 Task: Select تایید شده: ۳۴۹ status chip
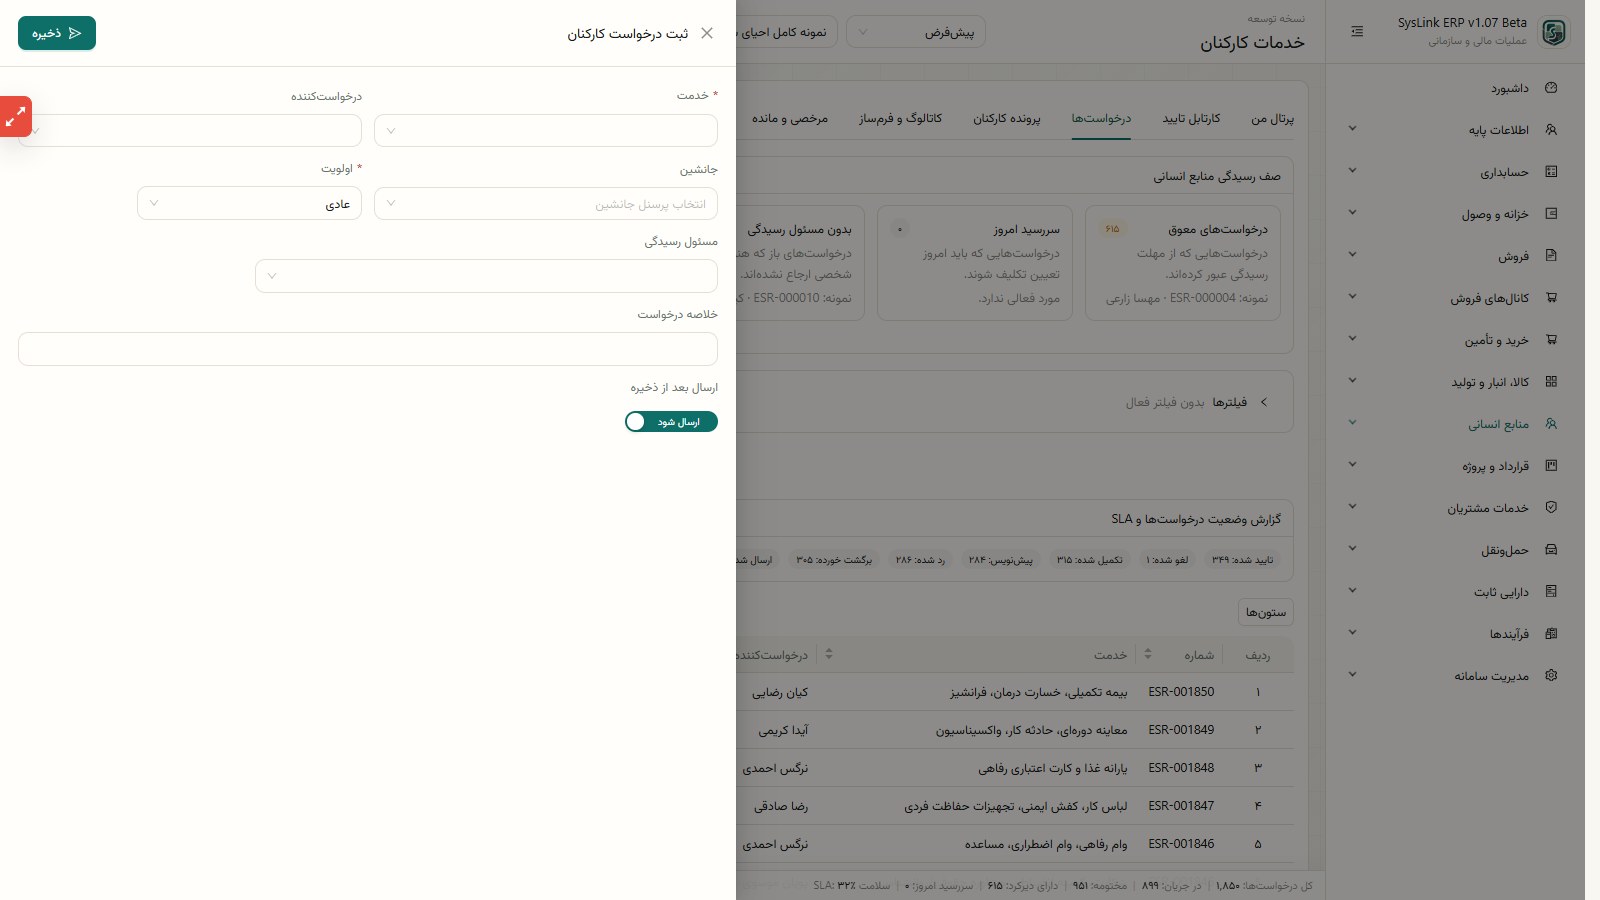(x=1243, y=560)
